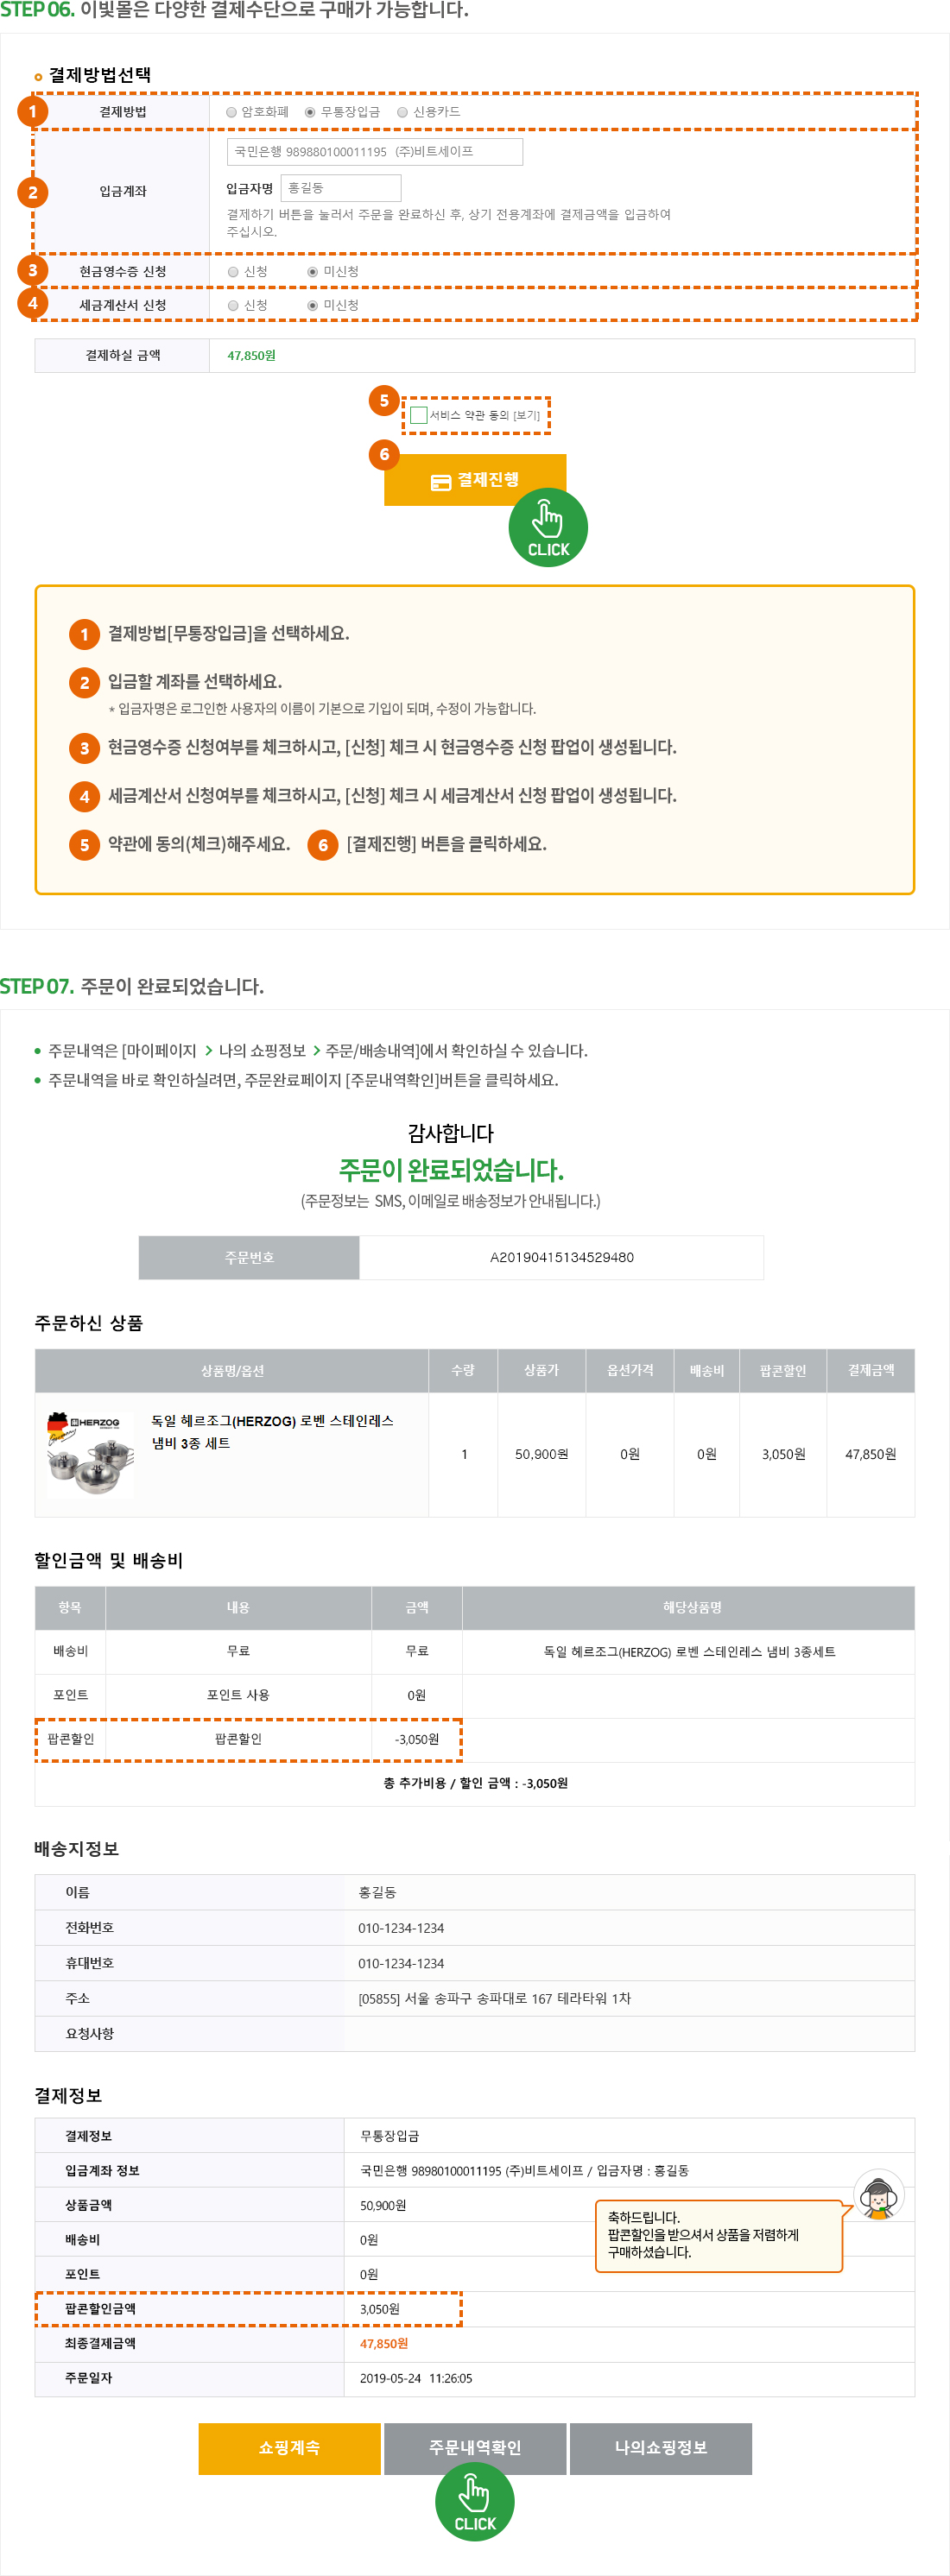Image resolution: width=950 pixels, height=2576 pixels.
Task: Select the 암호화폐 payment method radio
Action: click(x=232, y=112)
